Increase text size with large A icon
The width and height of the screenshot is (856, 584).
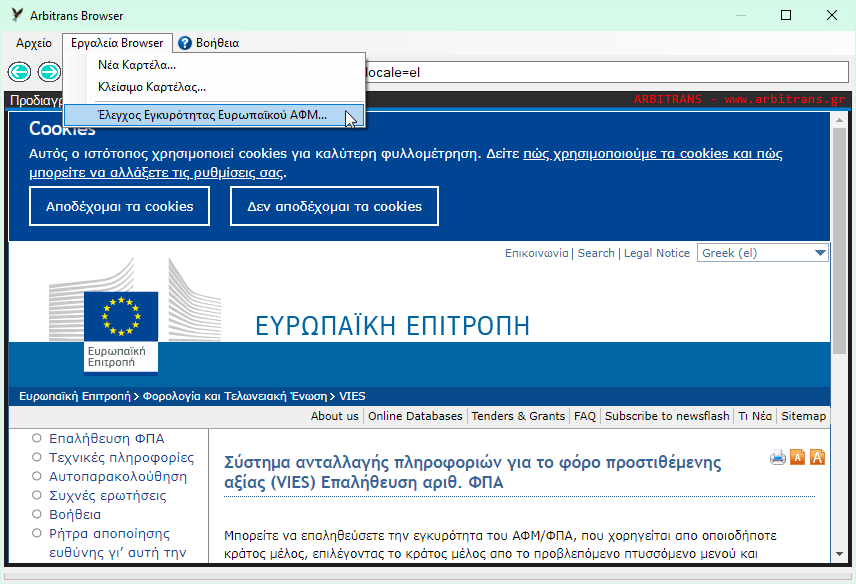click(817, 457)
